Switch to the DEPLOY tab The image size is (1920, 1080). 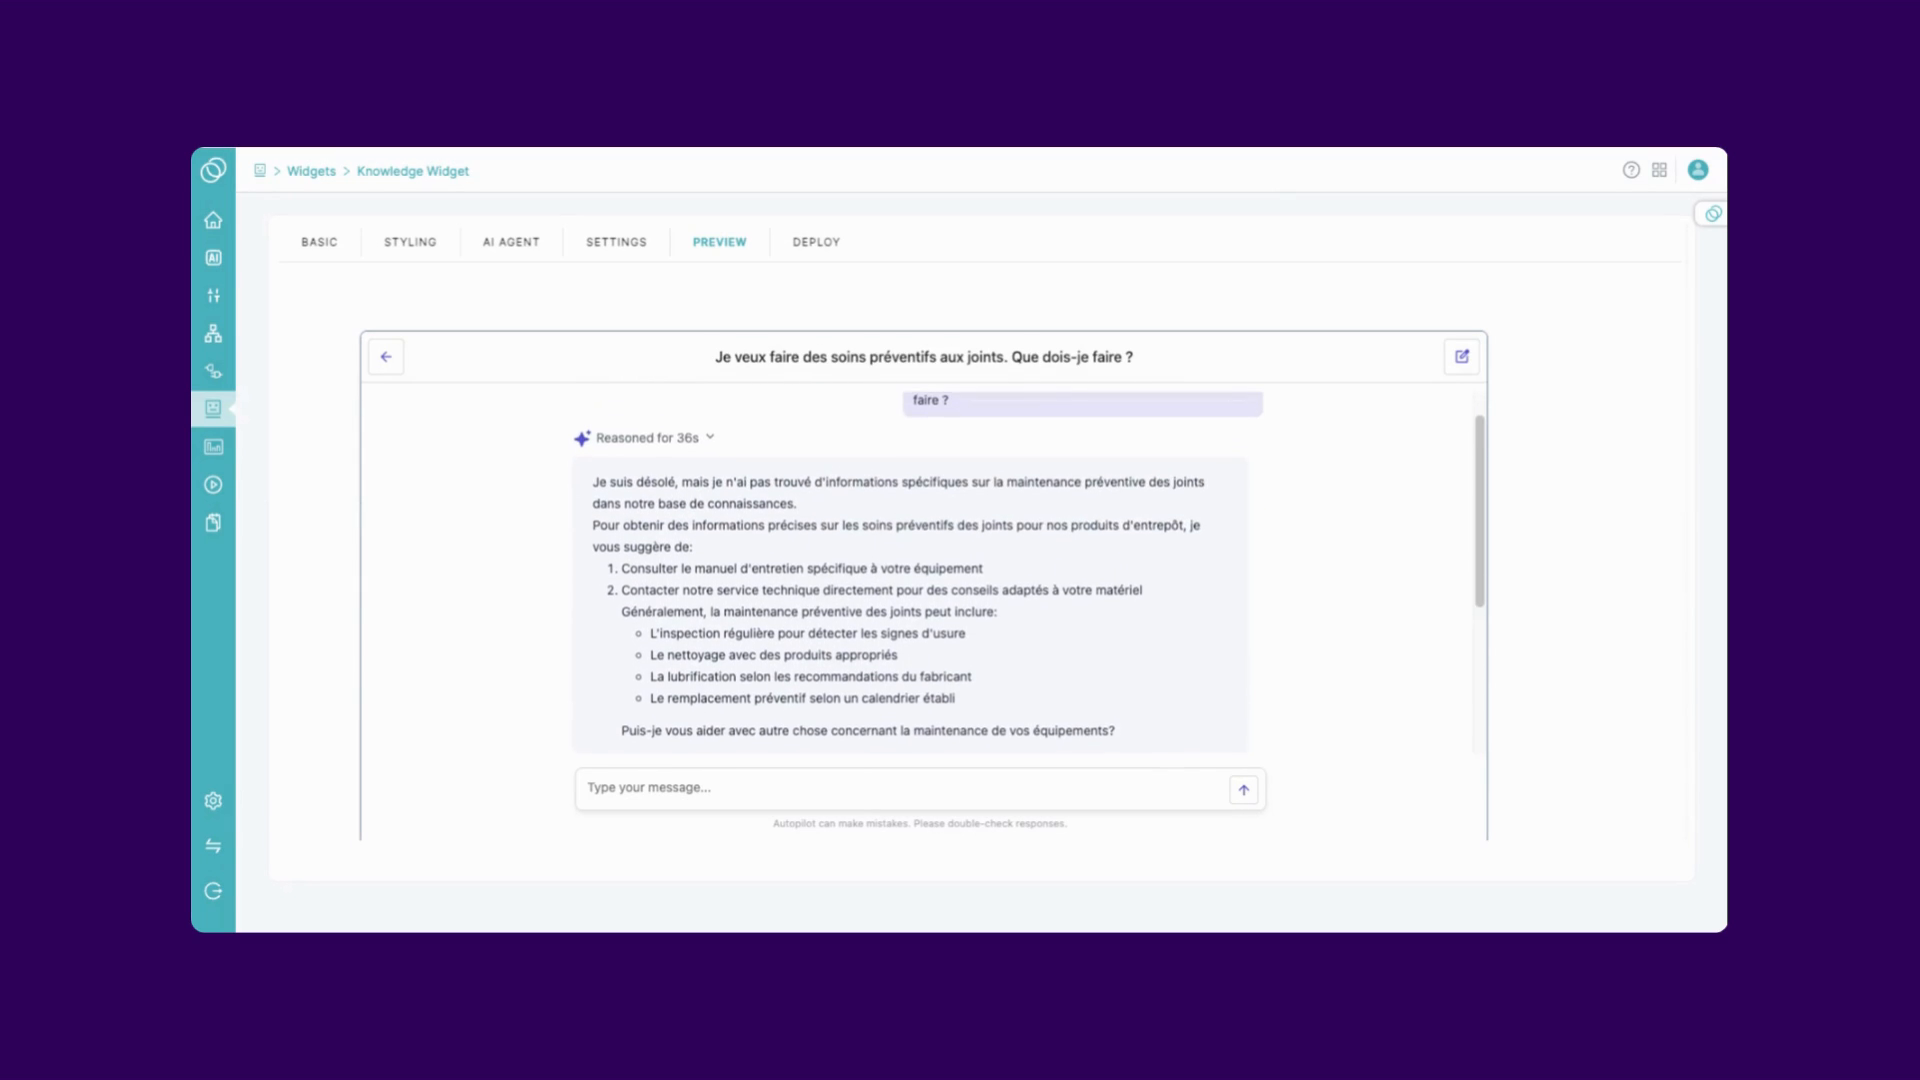click(815, 242)
